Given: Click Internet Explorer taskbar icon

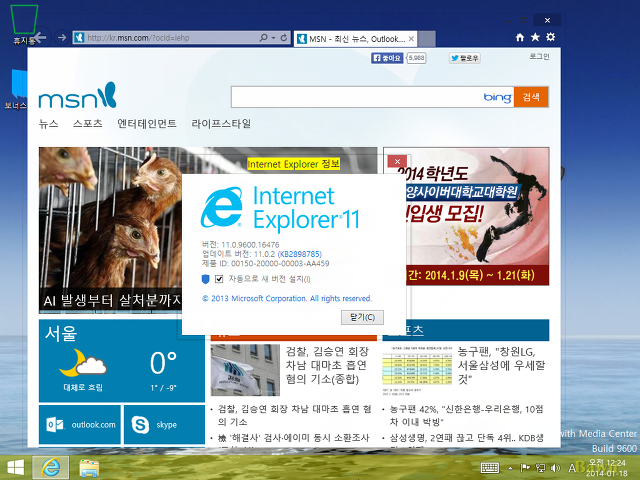Looking at the screenshot, I should tap(51, 467).
